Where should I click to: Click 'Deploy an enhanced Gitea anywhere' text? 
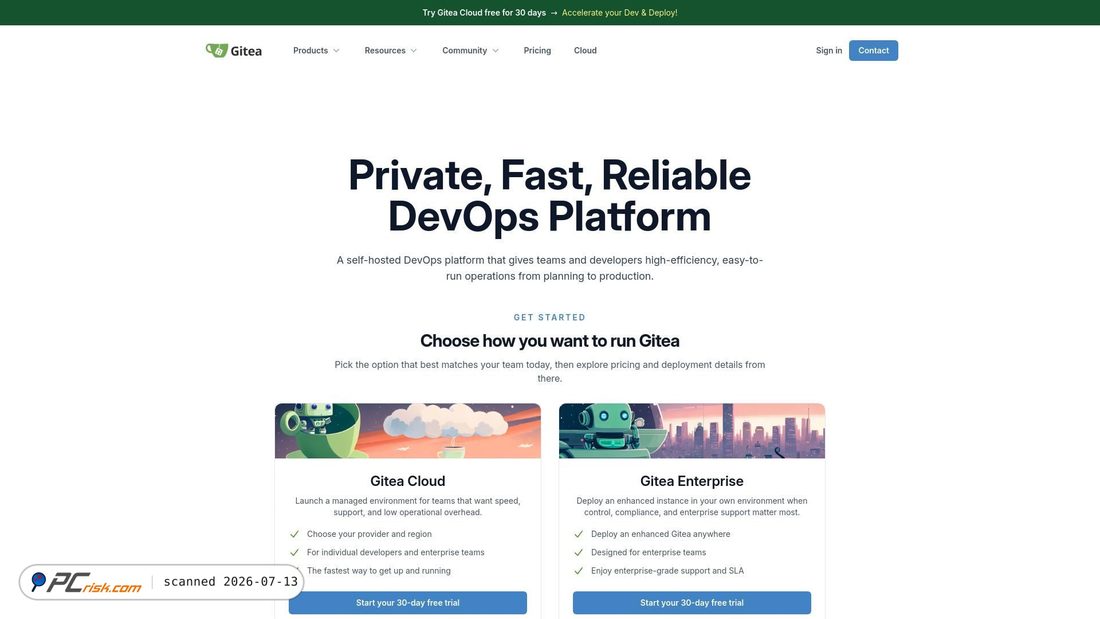click(660, 534)
